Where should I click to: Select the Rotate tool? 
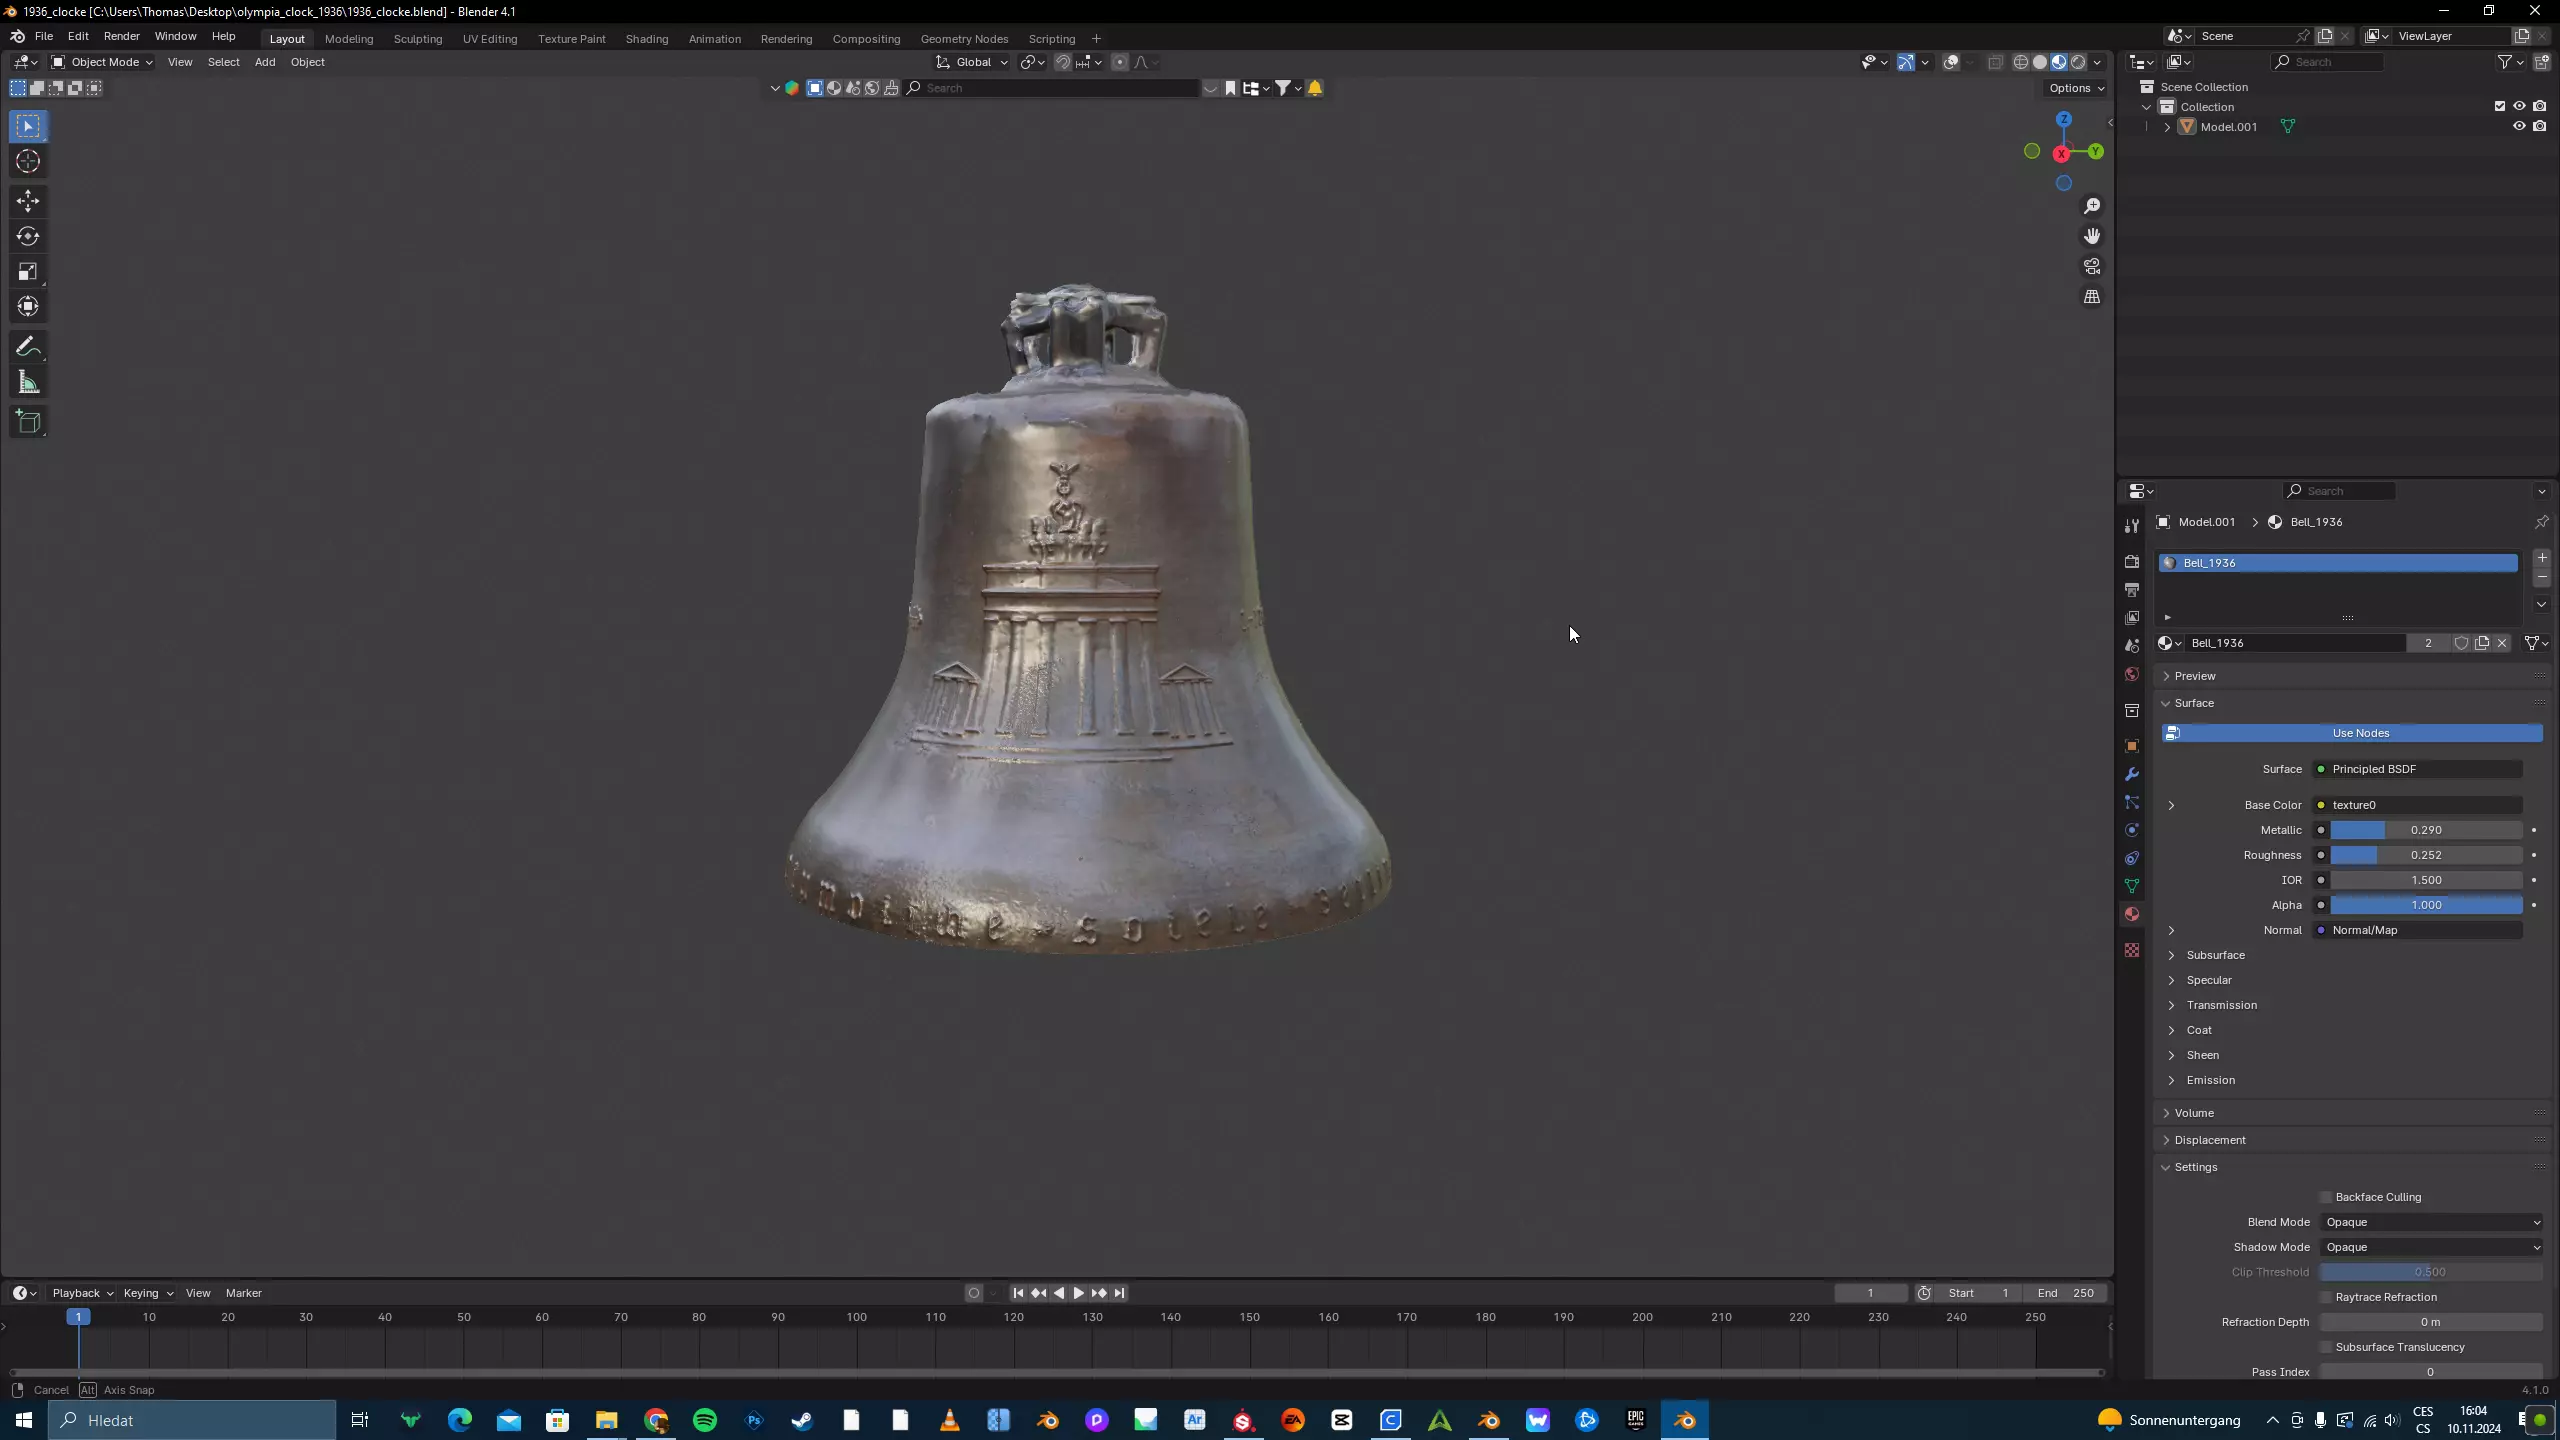(x=27, y=236)
